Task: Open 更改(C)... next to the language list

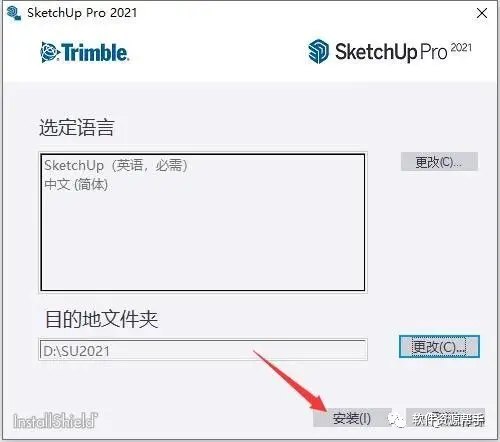Action: coord(439,162)
